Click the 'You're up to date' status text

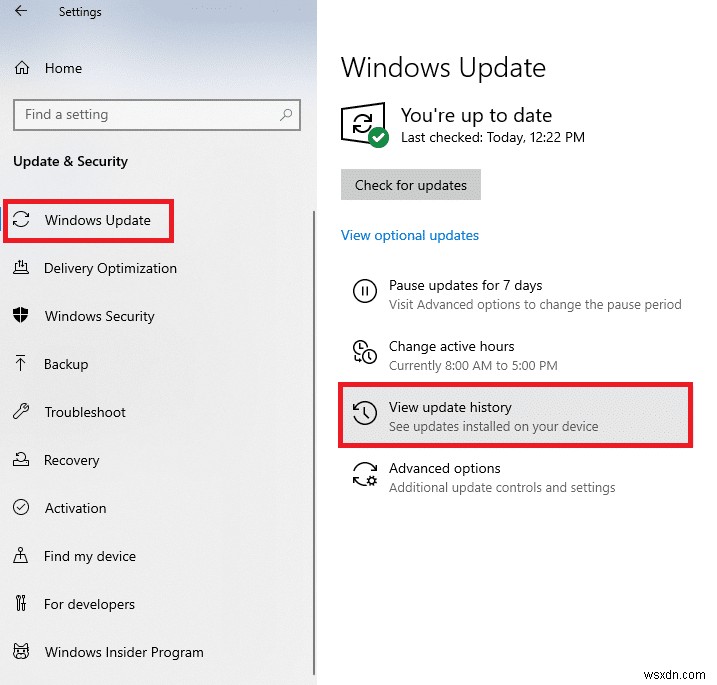[476, 115]
